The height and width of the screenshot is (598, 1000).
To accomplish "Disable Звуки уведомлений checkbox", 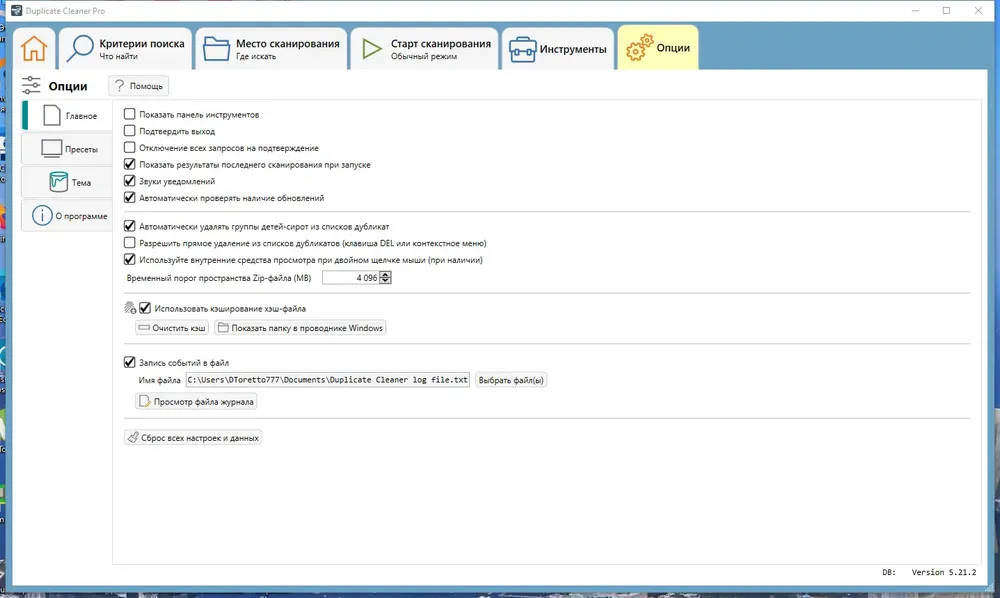I will (129, 181).
